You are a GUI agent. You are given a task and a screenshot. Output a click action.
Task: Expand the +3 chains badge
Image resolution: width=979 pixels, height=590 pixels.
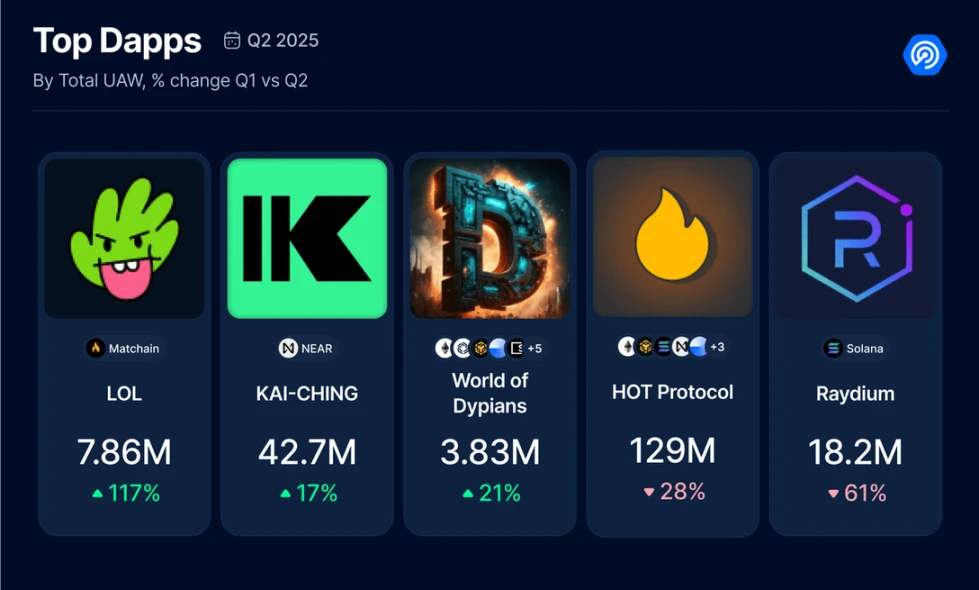click(717, 347)
